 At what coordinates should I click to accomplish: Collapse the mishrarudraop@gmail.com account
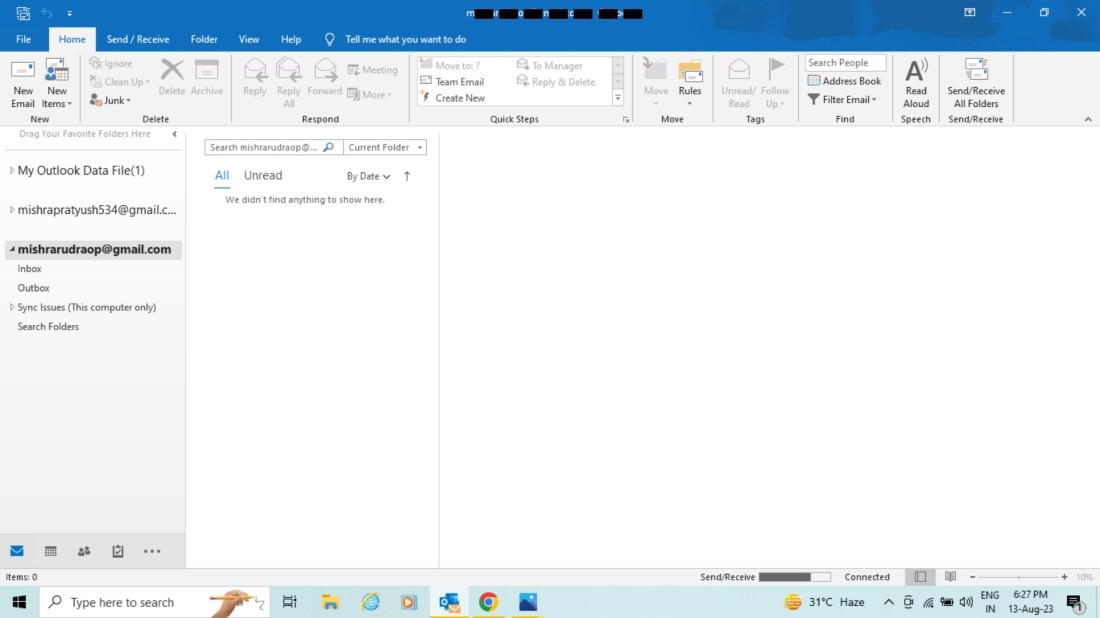pos(11,249)
